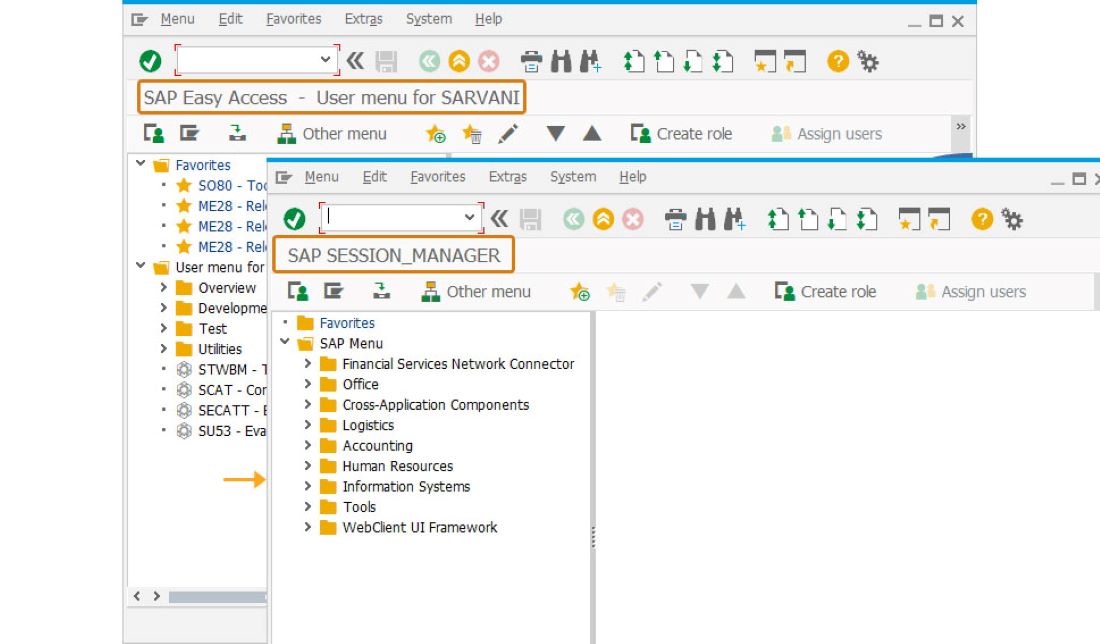The image size is (1100, 644).
Task: Click Assign users button in SARVANI window
Action: (826, 133)
